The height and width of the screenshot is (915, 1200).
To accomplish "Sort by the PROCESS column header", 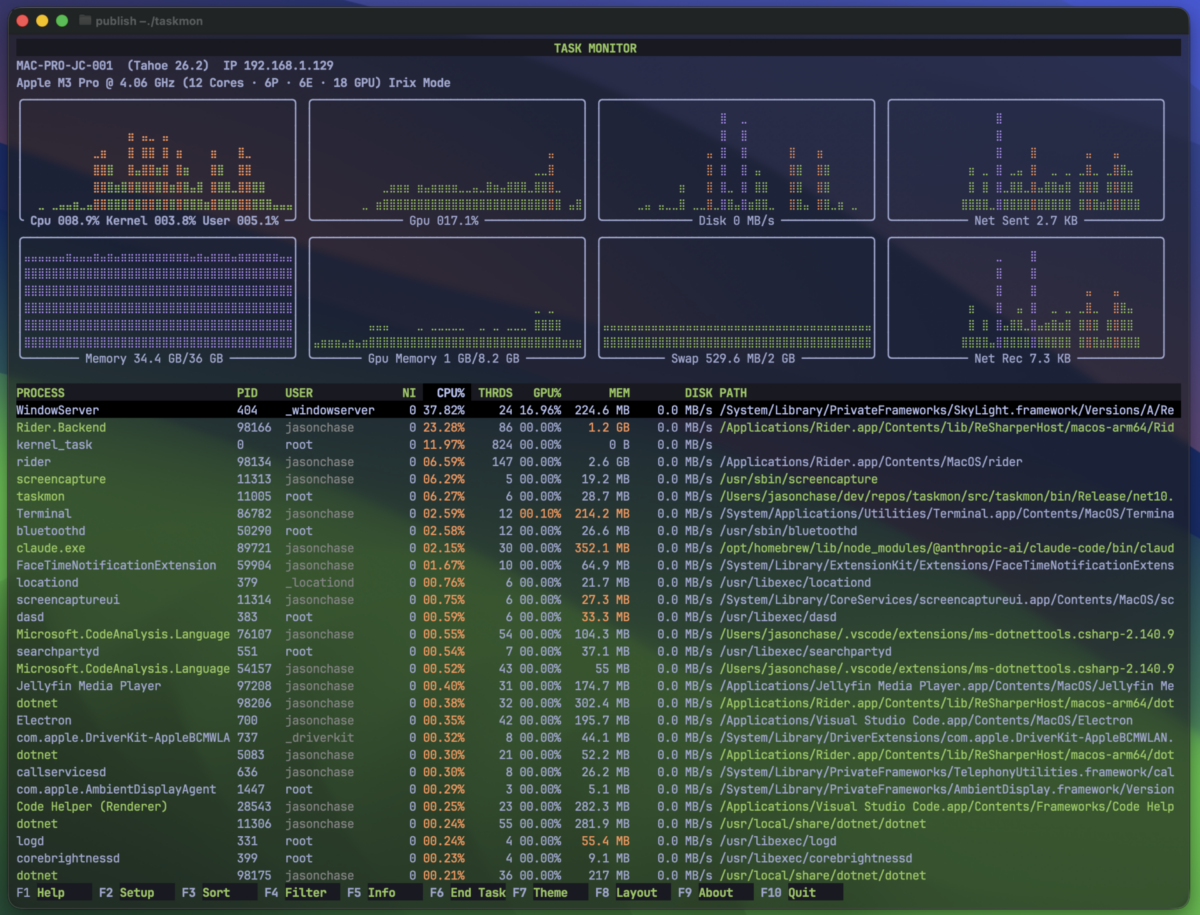I will (x=40, y=393).
